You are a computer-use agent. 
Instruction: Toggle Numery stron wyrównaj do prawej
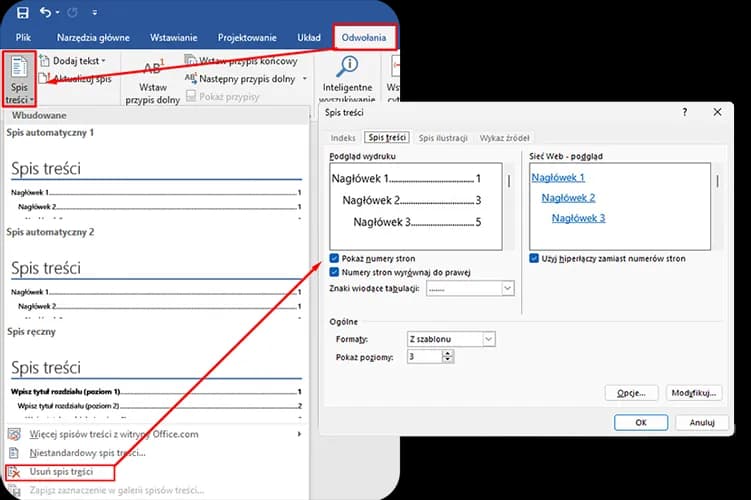pos(334,272)
